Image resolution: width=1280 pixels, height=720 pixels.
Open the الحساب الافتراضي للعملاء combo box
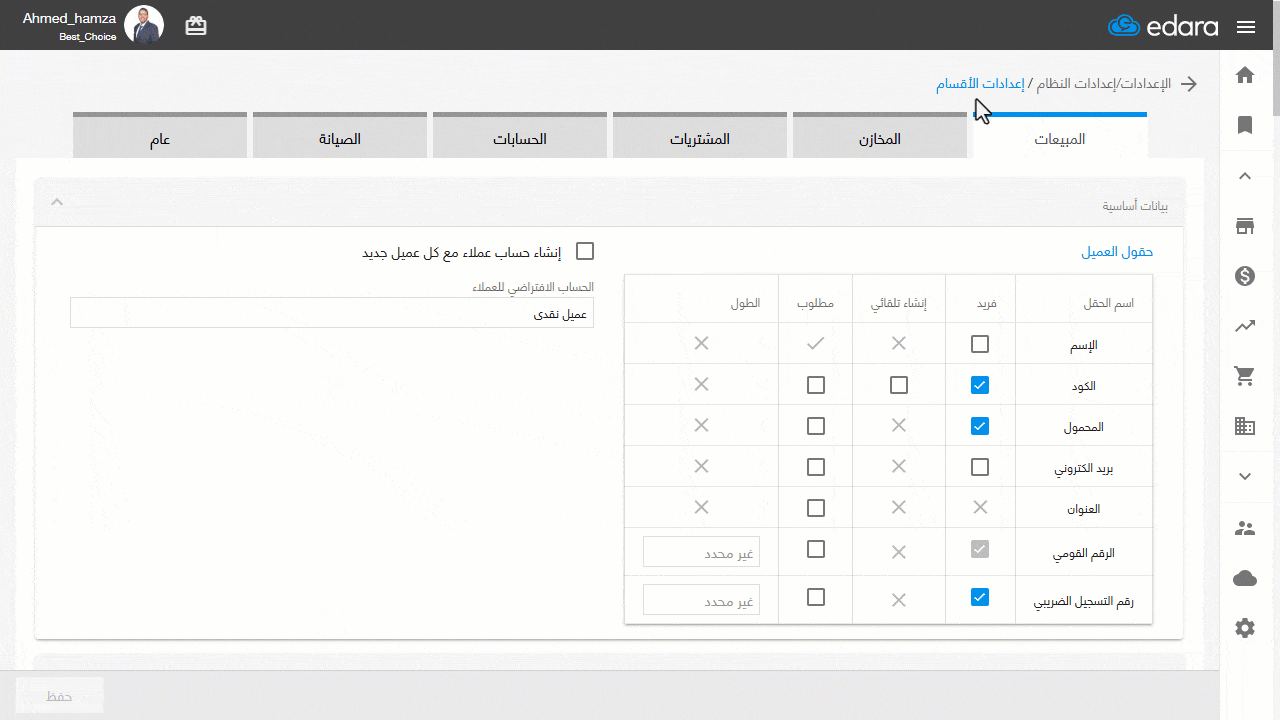[x=331, y=313]
